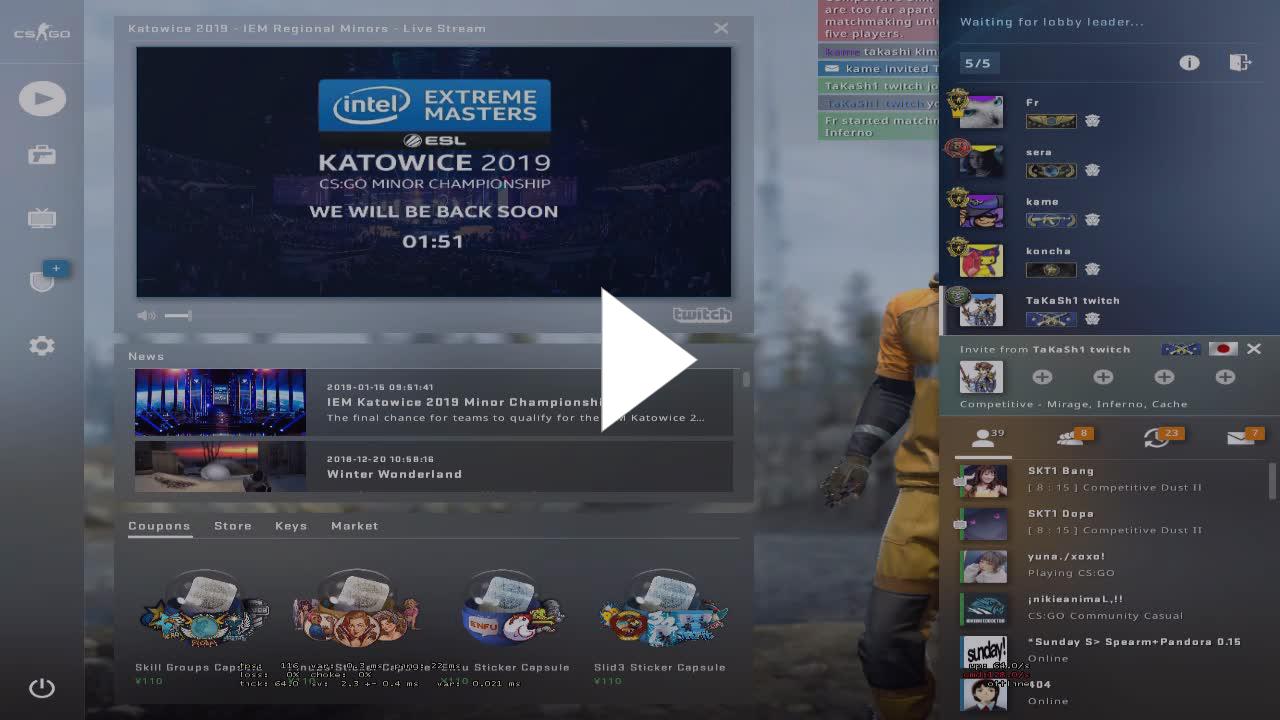This screenshot has height=720, width=1280.
Task: Click the medal icon in TaKaSh1 twitch's row
Action: click(x=1092, y=319)
